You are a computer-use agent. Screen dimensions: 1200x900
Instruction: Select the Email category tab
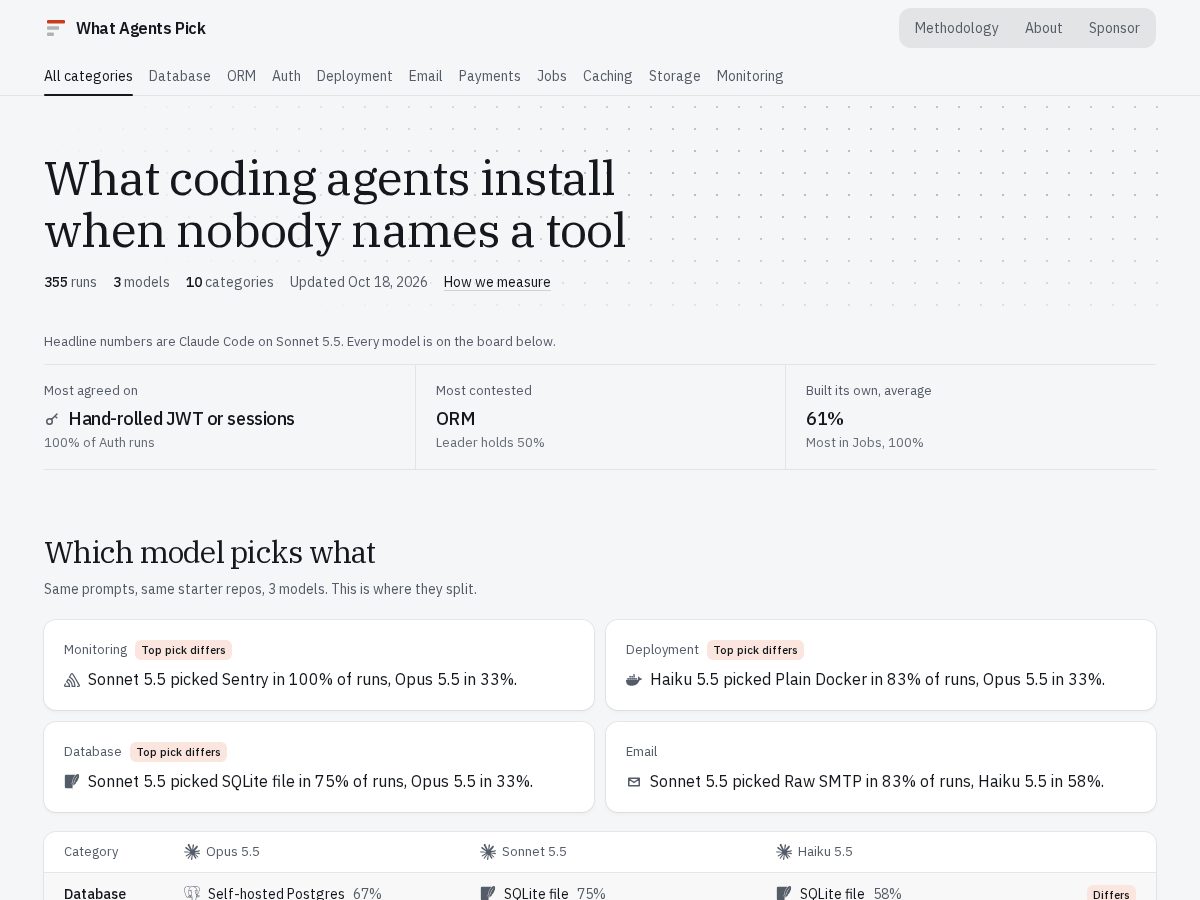click(425, 76)
